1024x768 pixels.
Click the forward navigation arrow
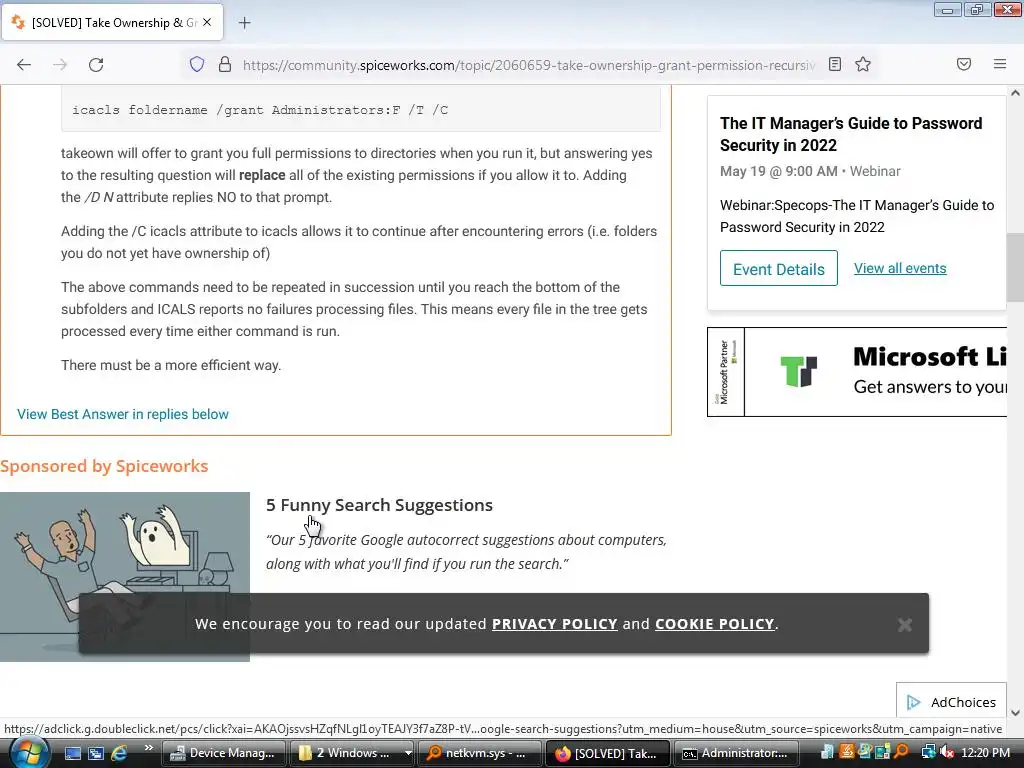[60, 65]
